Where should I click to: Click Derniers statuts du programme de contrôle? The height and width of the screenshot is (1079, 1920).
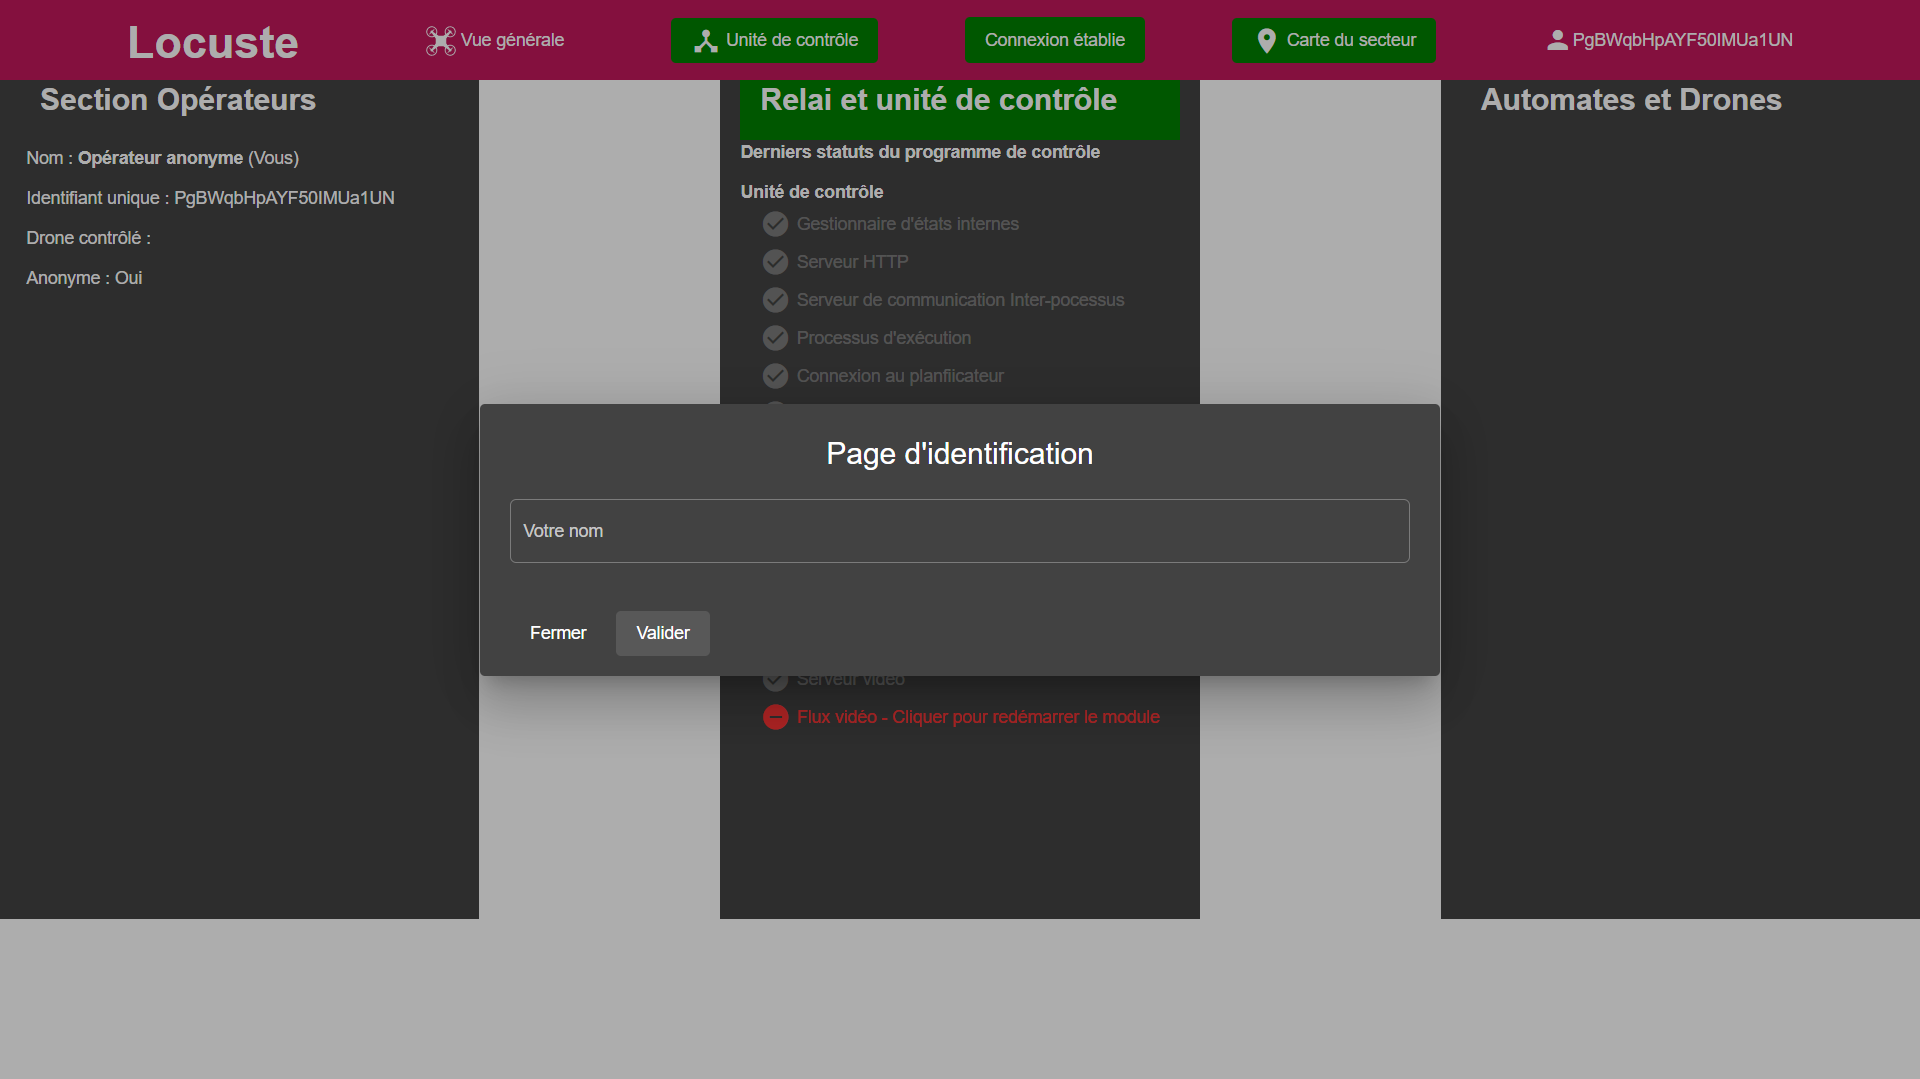pos(920,152)
